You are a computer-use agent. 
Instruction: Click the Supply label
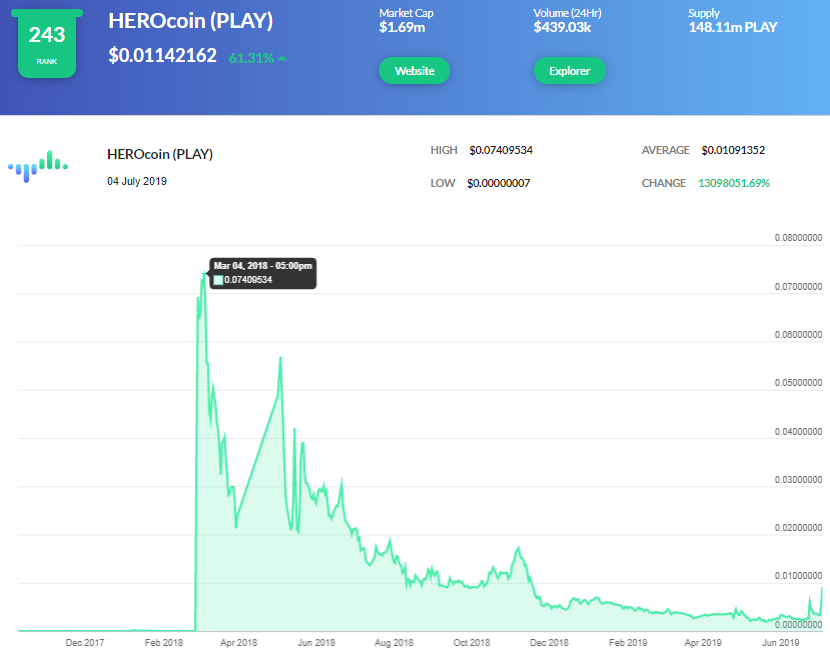704,13
